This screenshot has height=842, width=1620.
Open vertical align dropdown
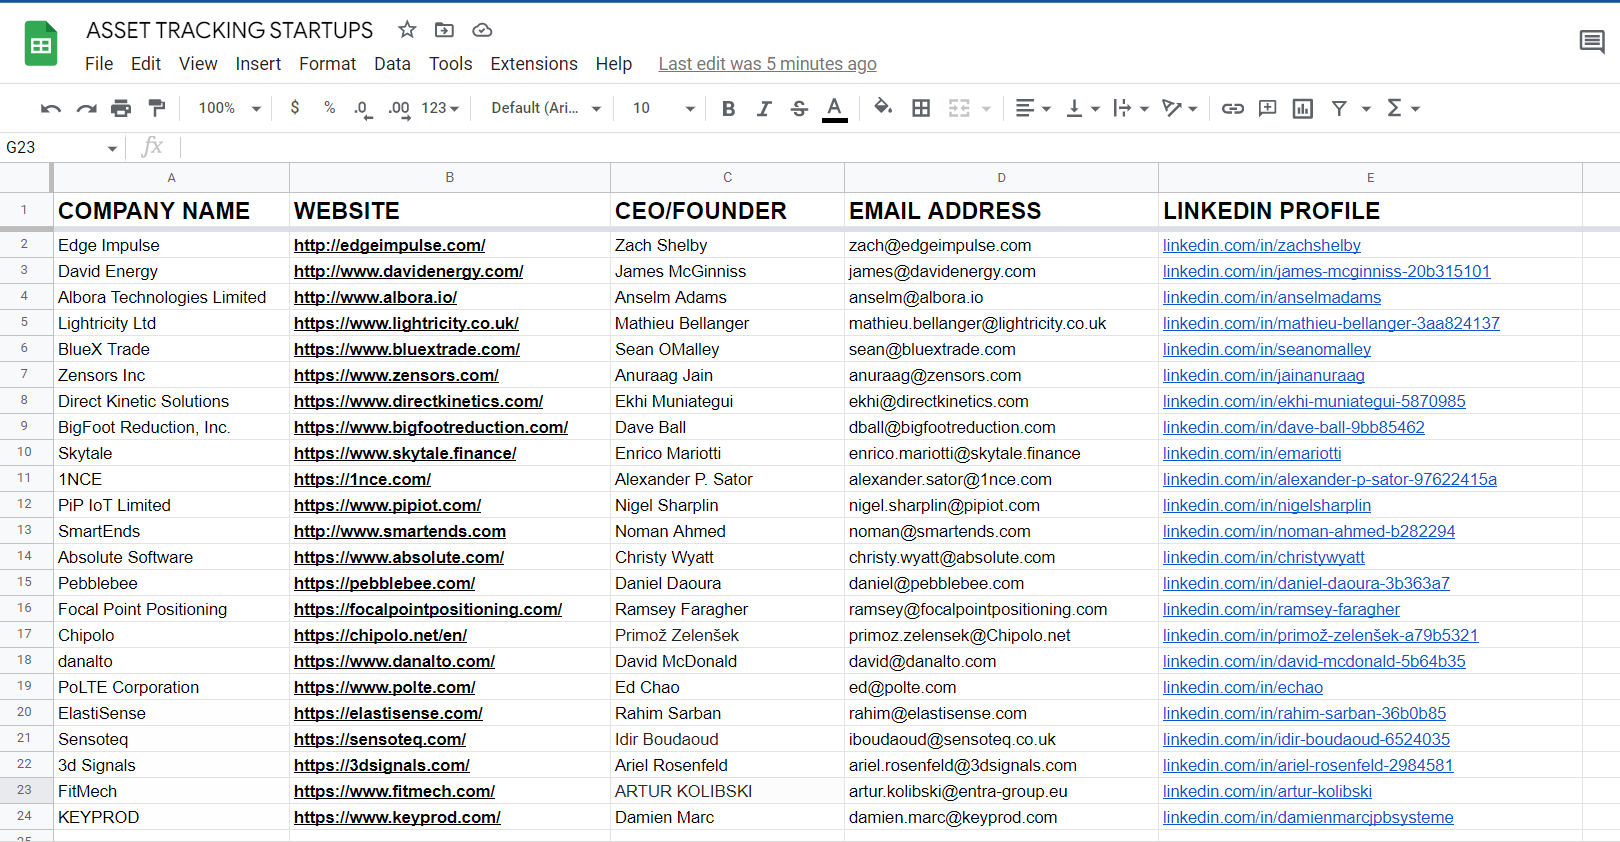coord(1083,108)
